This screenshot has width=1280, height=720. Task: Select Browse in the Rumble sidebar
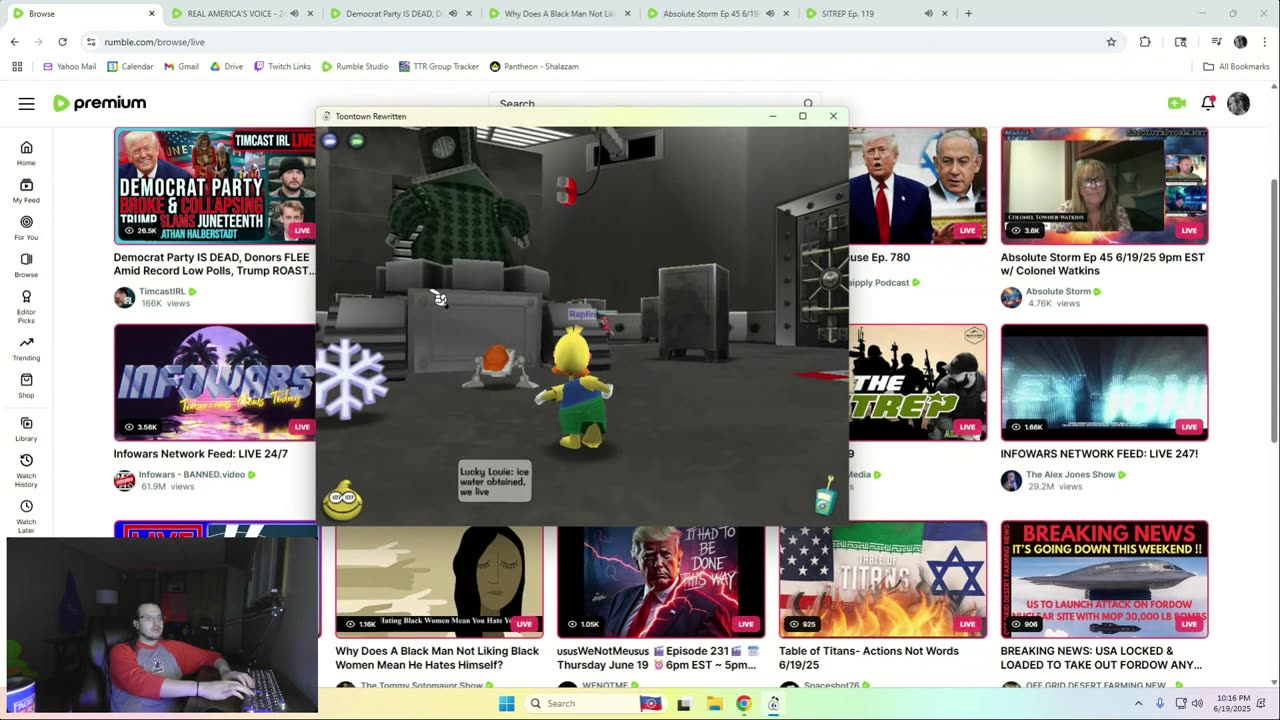[x=26, y=265]
